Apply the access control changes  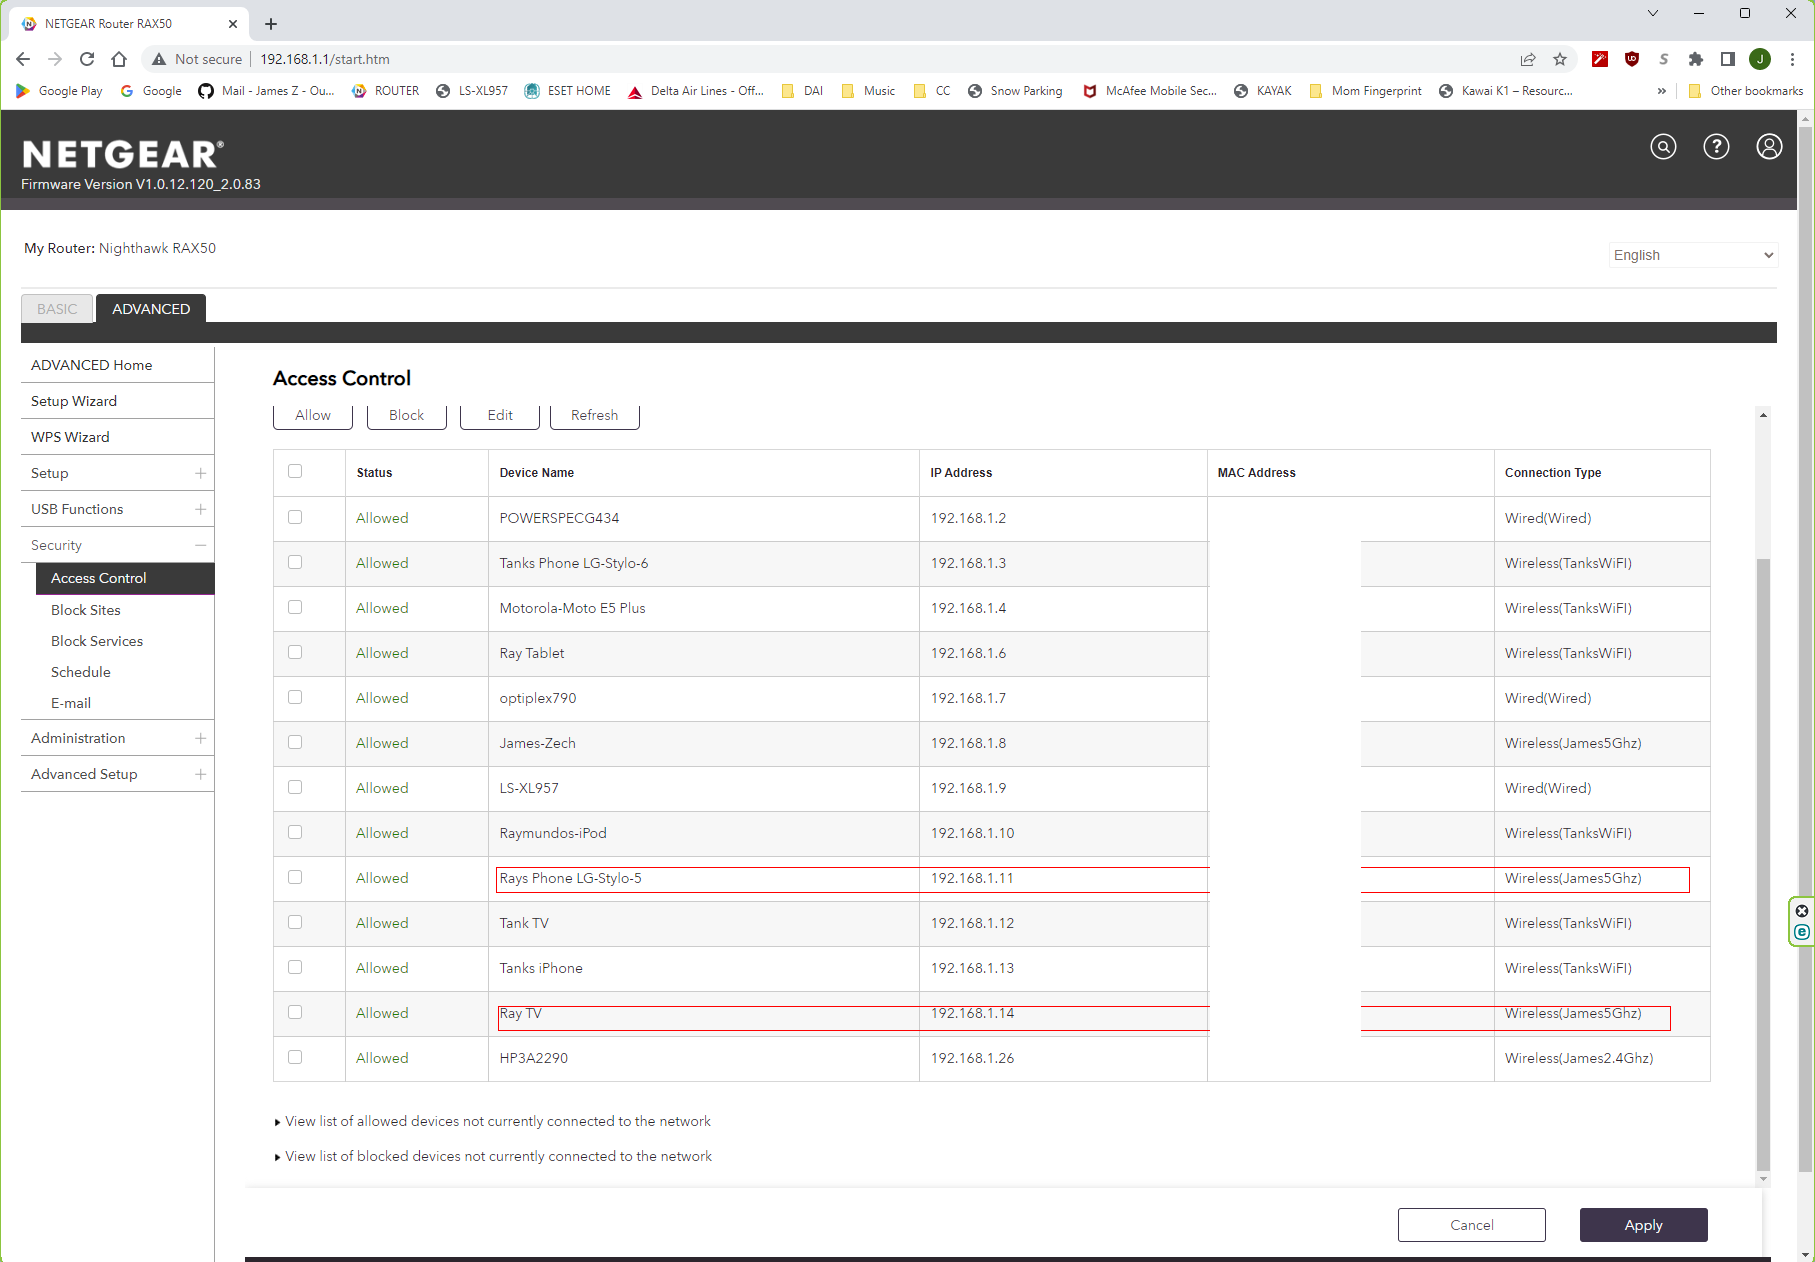pos(1643,1225)
